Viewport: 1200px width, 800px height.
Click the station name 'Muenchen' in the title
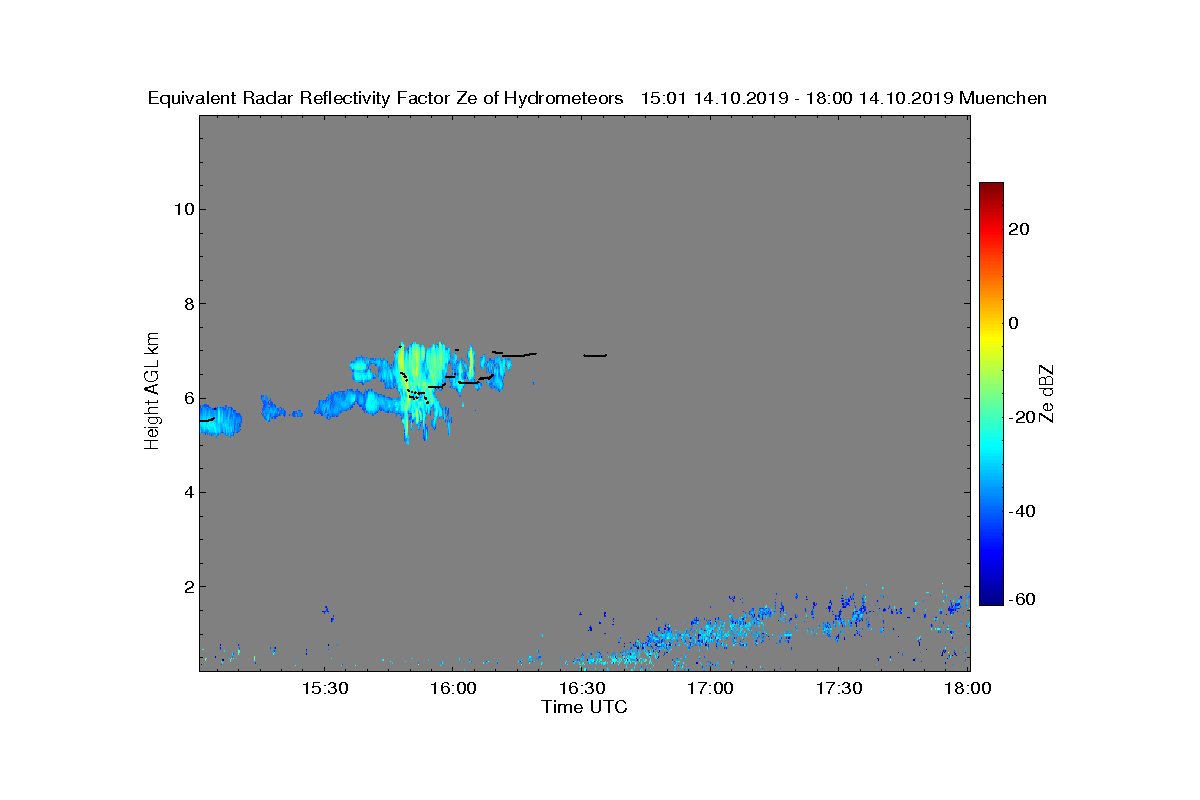pos(1003,98)
